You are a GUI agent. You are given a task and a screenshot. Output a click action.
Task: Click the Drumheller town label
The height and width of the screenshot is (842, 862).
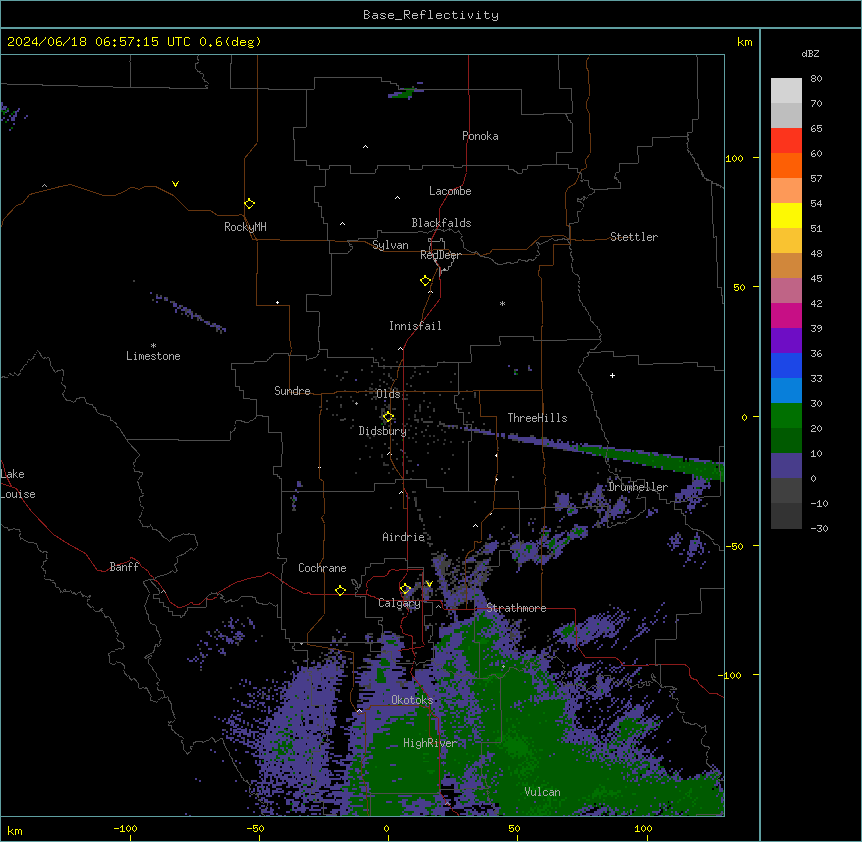point(638,487)
